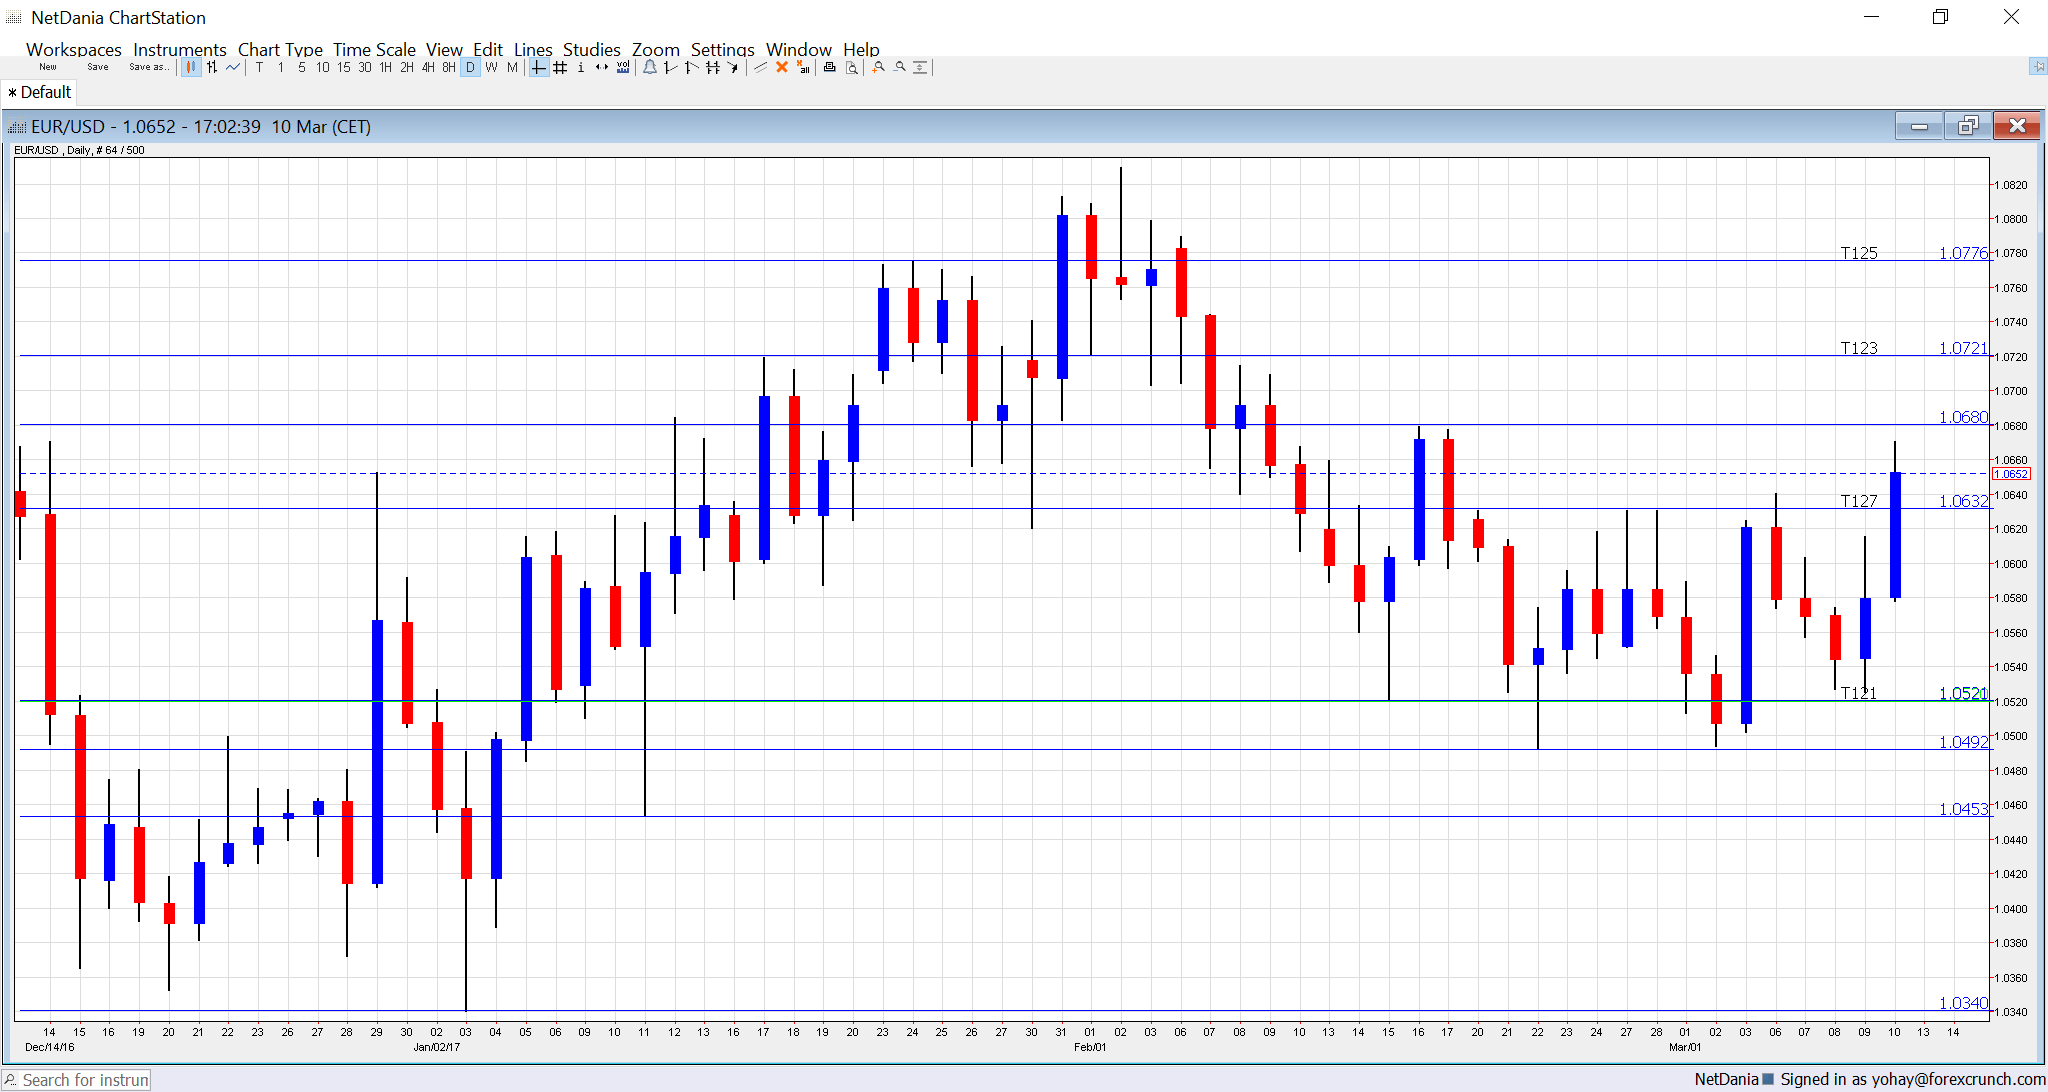2048x1092 pixels.
Task: Click the print chart icon
Action: [x=829, y=67]
